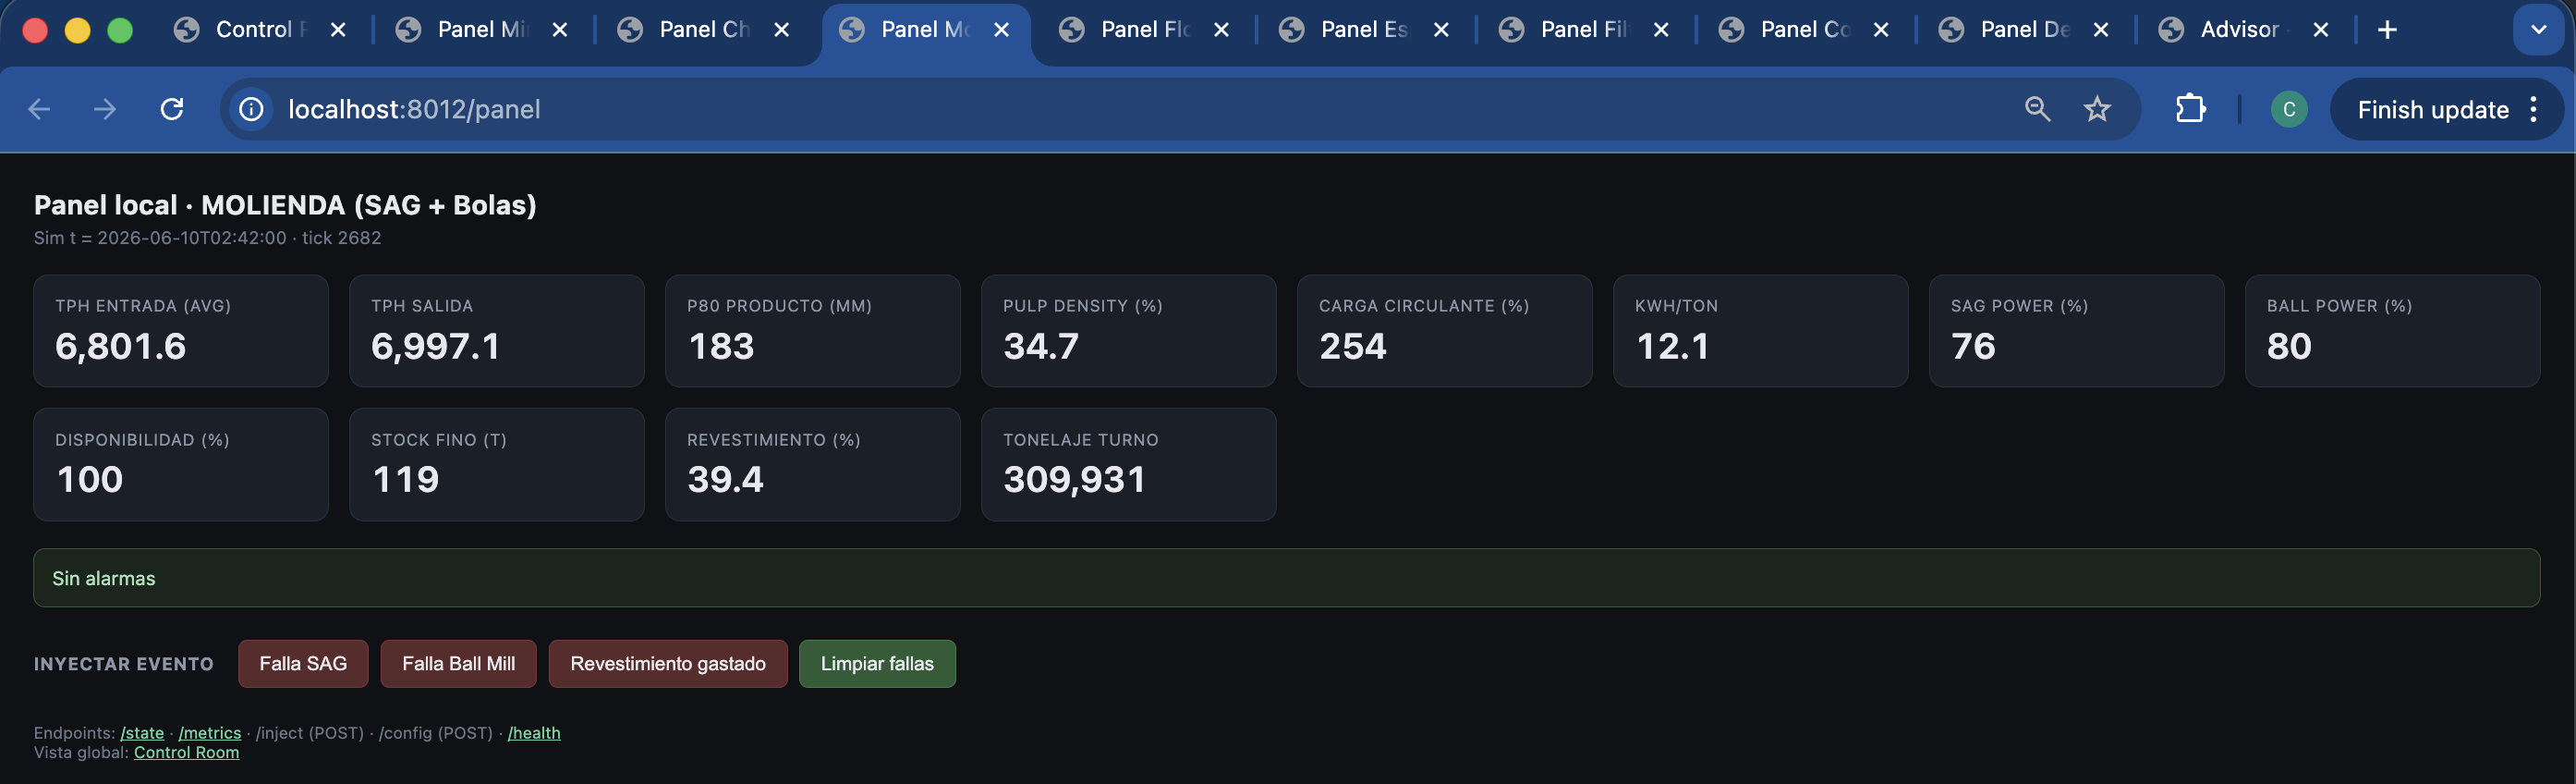The height and width of the screenshot is (784, 2576).
Task: Click the DISPONIBILIDAD value 100
Action: click(90, 480)
